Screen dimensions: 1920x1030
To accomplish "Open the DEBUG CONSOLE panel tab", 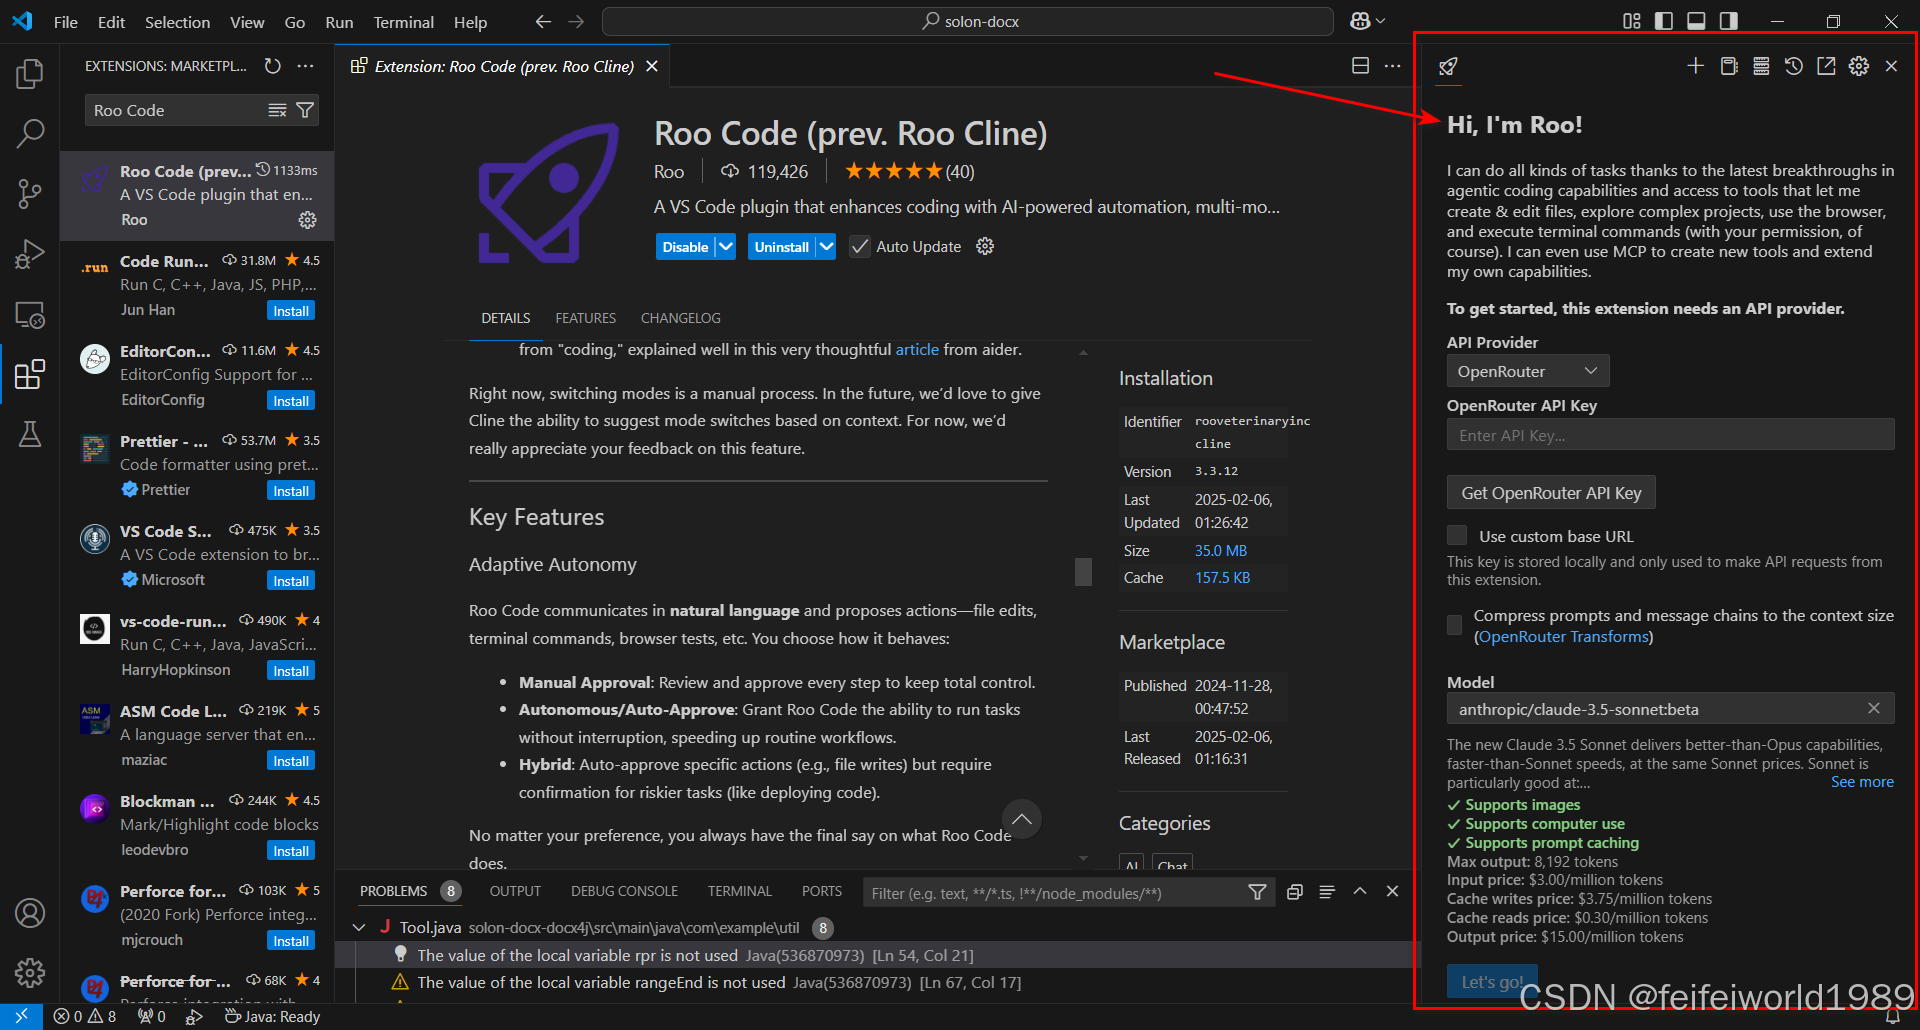I will pyautogui.click(x=624, y=891).
